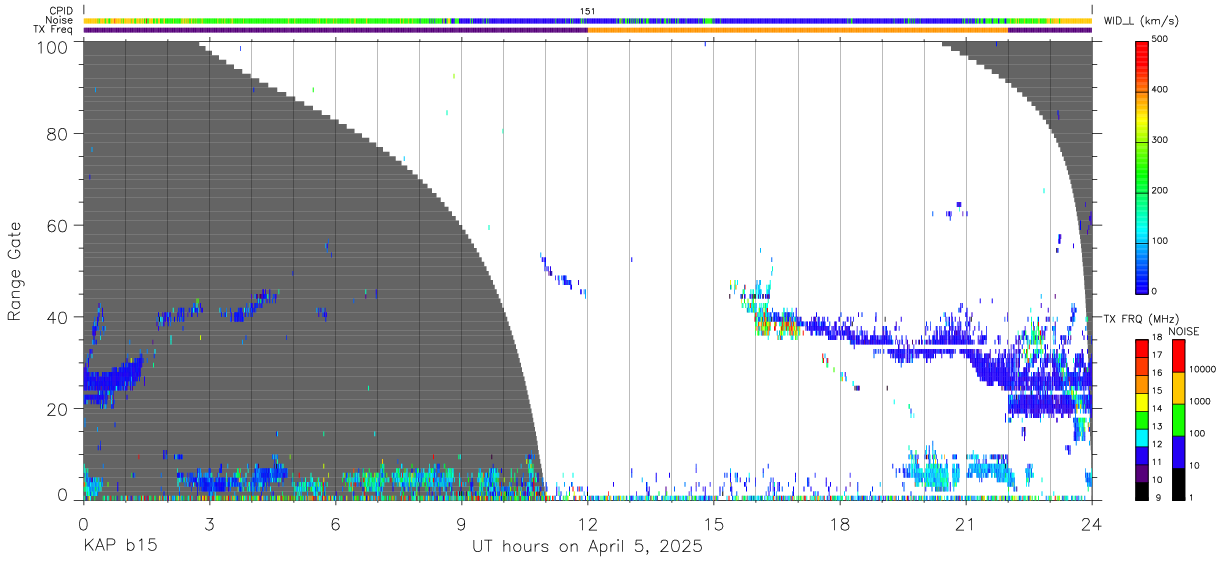Select the 1 tick on NOISE legend

click(x=1193, y=496)
